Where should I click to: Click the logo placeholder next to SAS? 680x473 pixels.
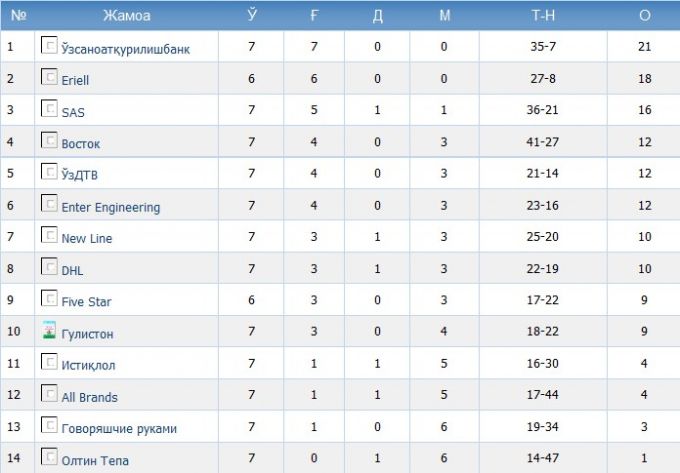[x=49, y=108]
